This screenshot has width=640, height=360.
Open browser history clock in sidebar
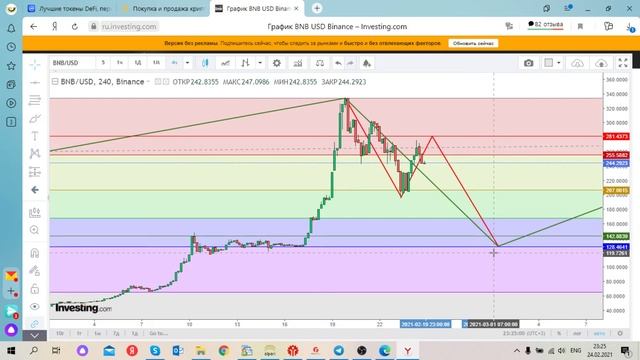click(x=11, y=47)
